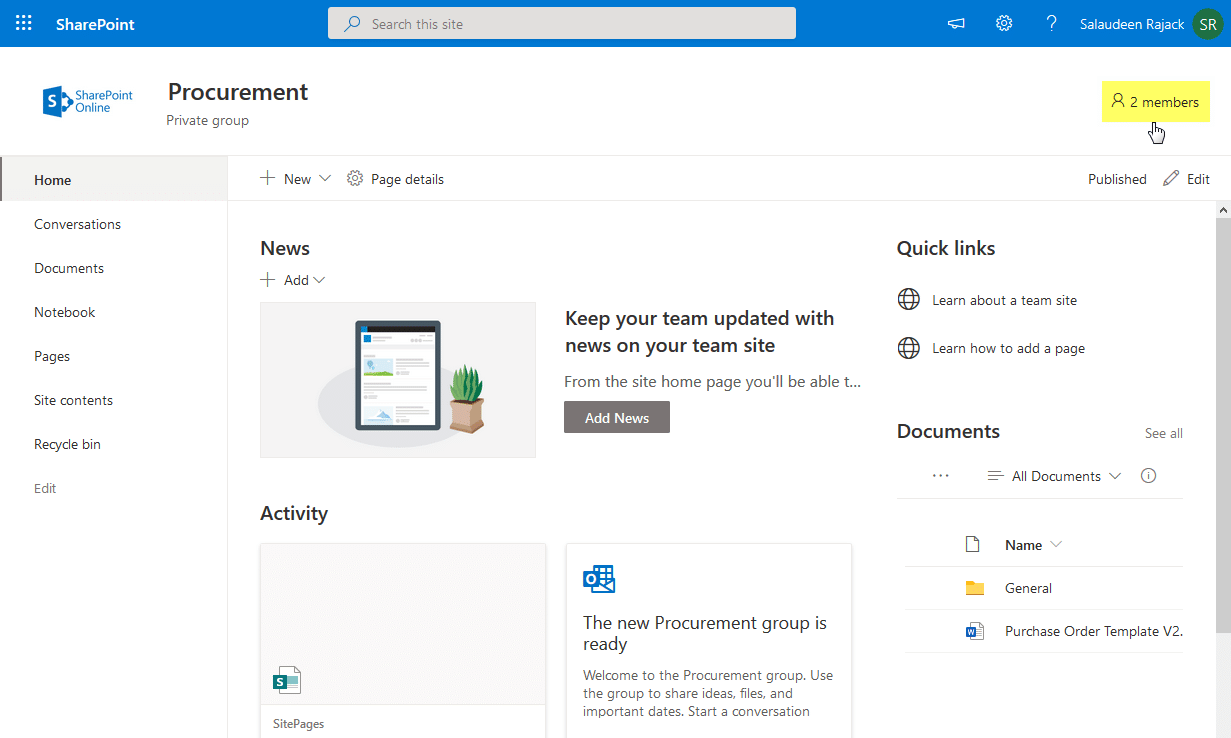Viewport: 1231px width, 738px height.
Task: Open the Word icon for Purchase Order Template V2
Action: coord(974,631)
